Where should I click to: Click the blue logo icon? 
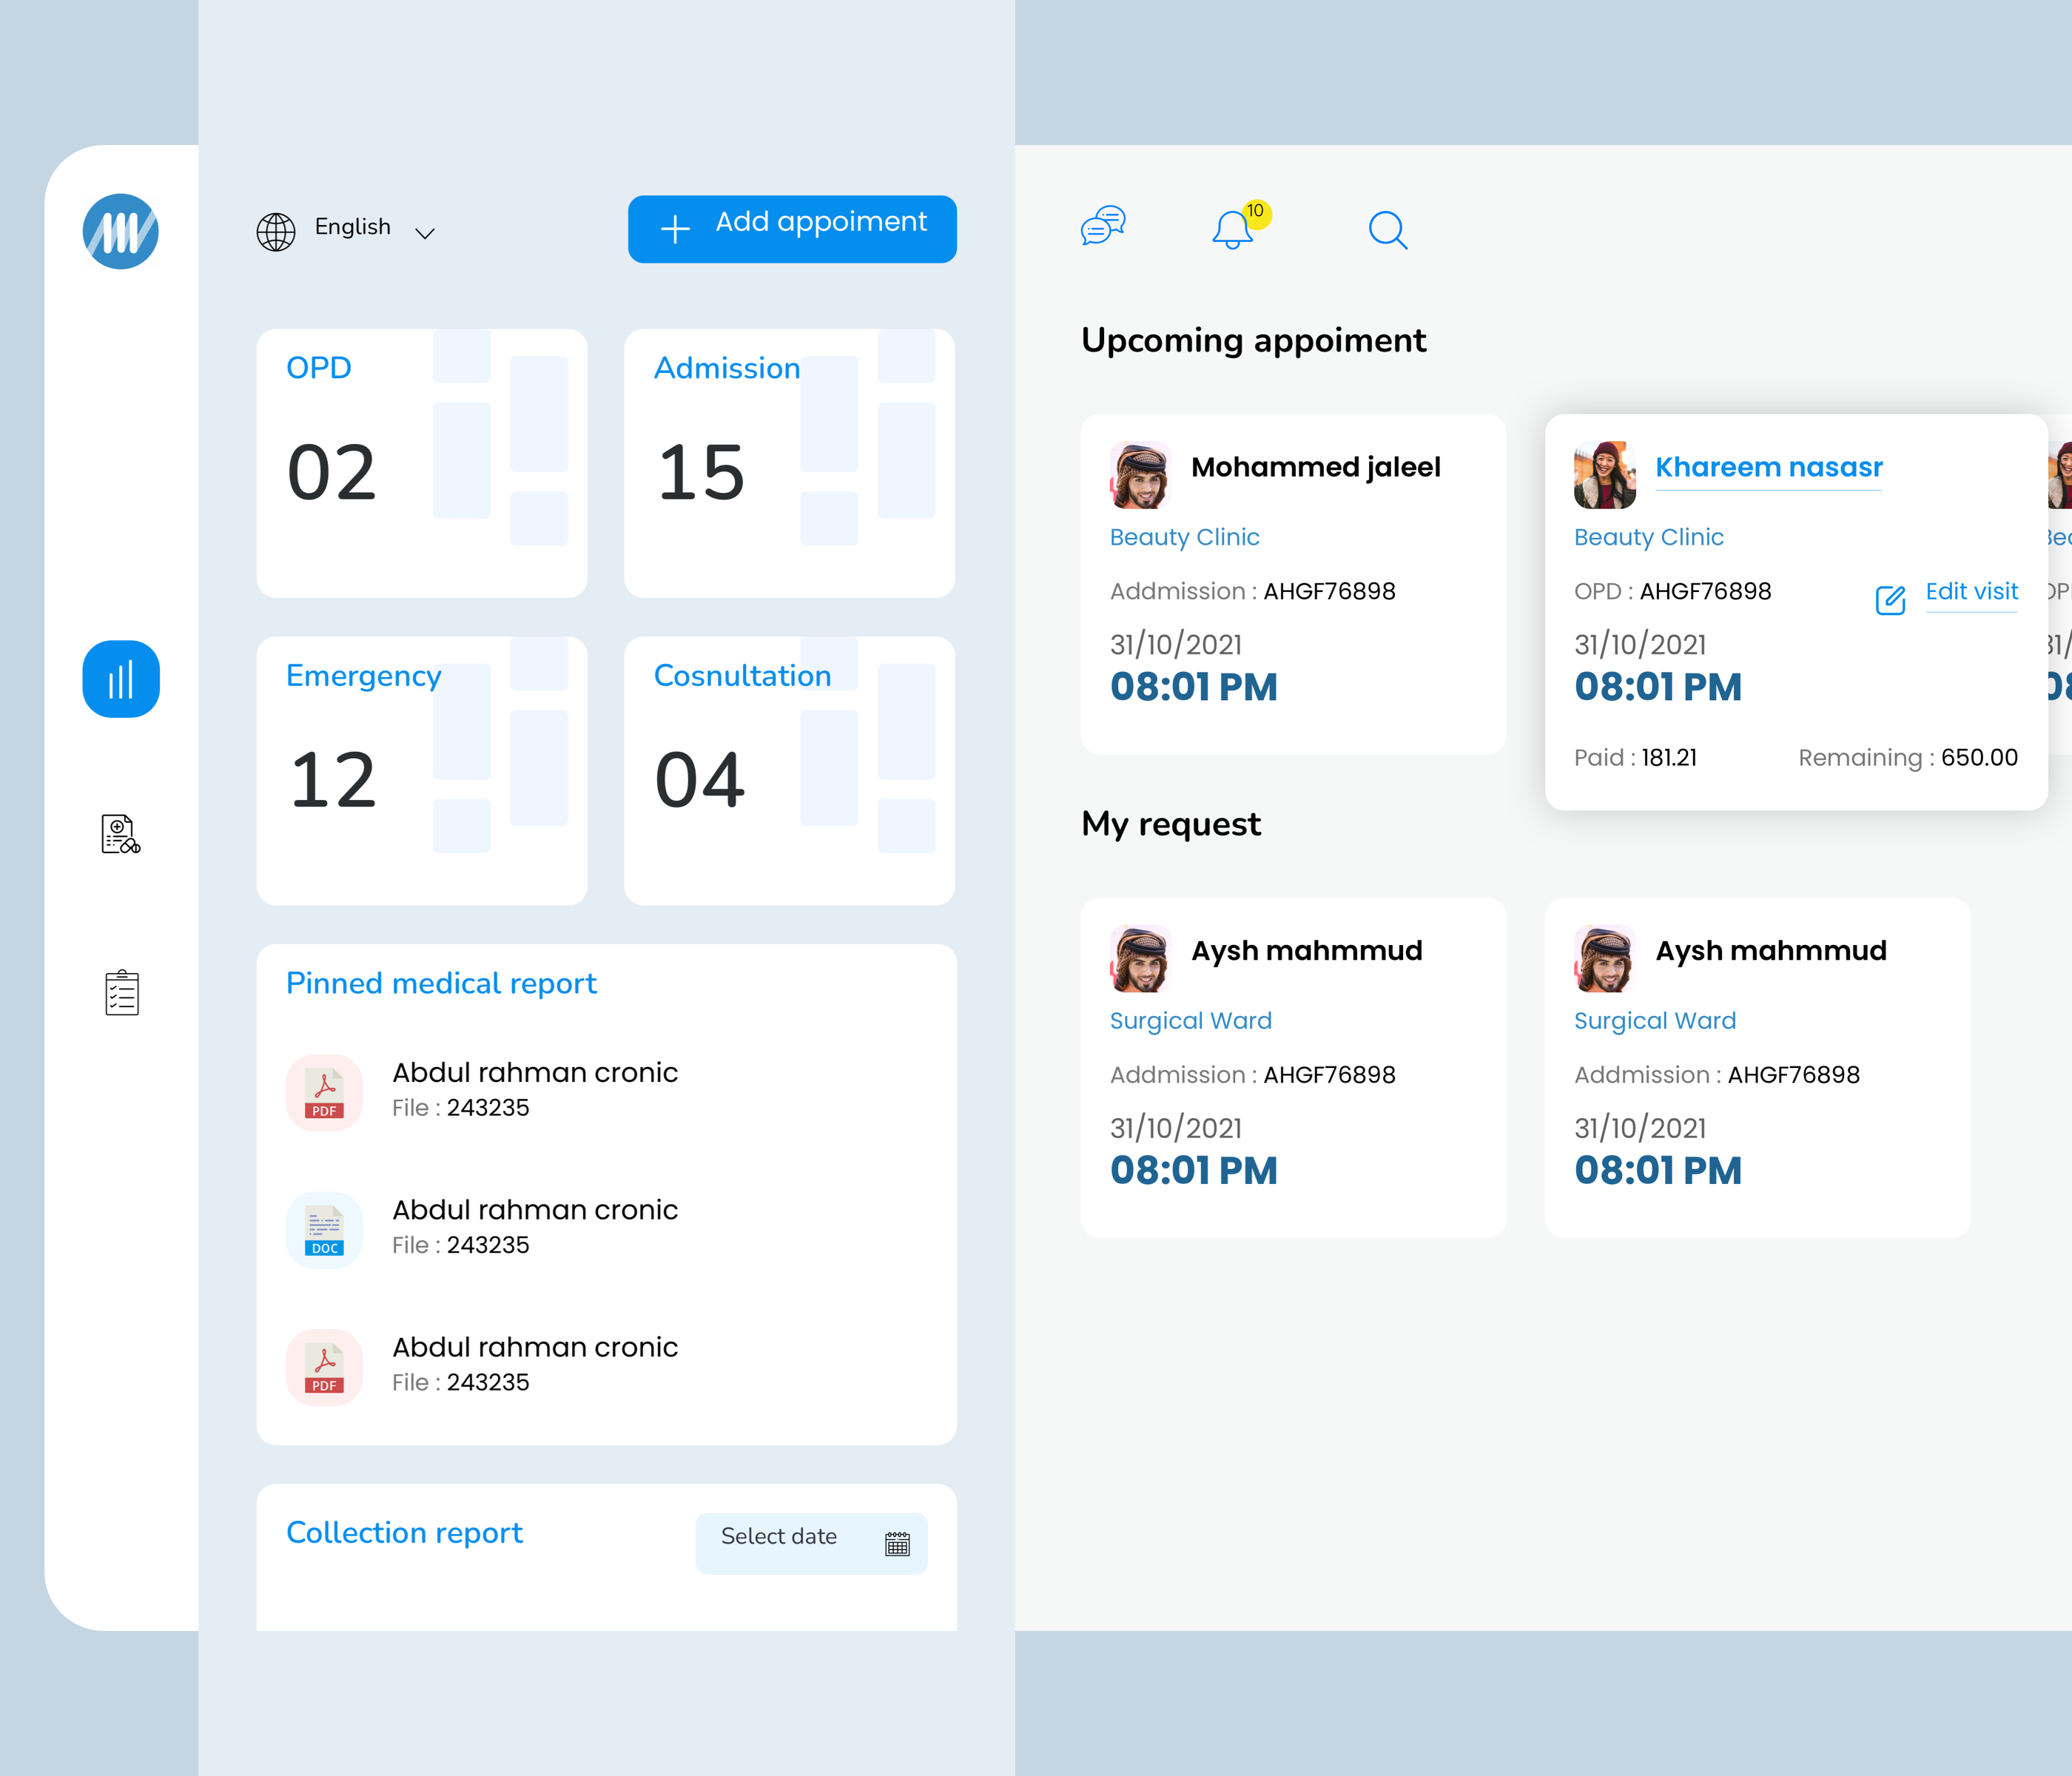[x=121, y=231]
